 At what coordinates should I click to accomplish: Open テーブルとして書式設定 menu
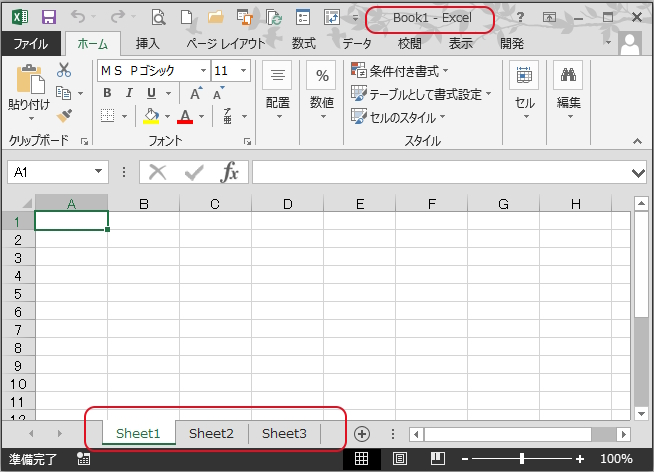pyautogui.click(x=421, y=94)
